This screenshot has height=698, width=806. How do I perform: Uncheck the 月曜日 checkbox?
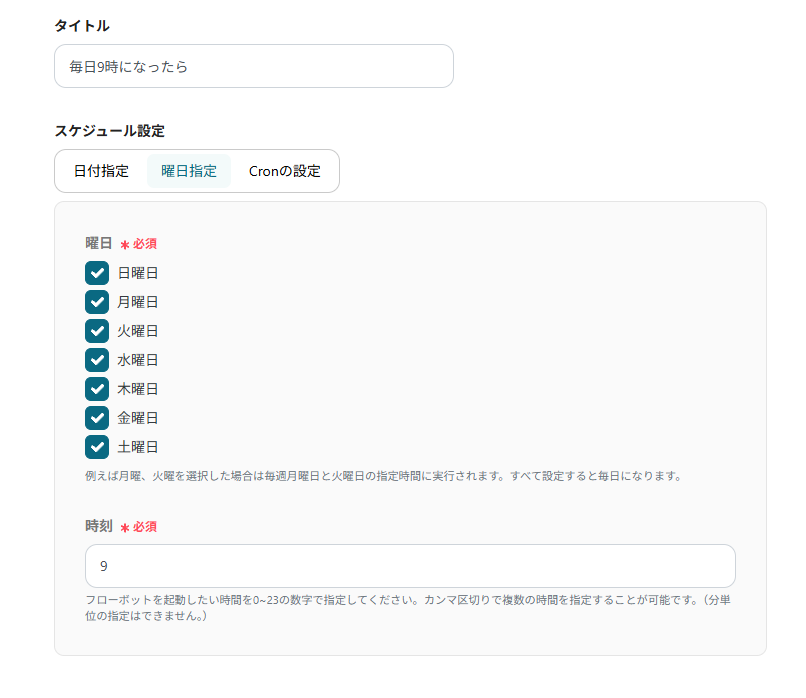click(97, 301)
